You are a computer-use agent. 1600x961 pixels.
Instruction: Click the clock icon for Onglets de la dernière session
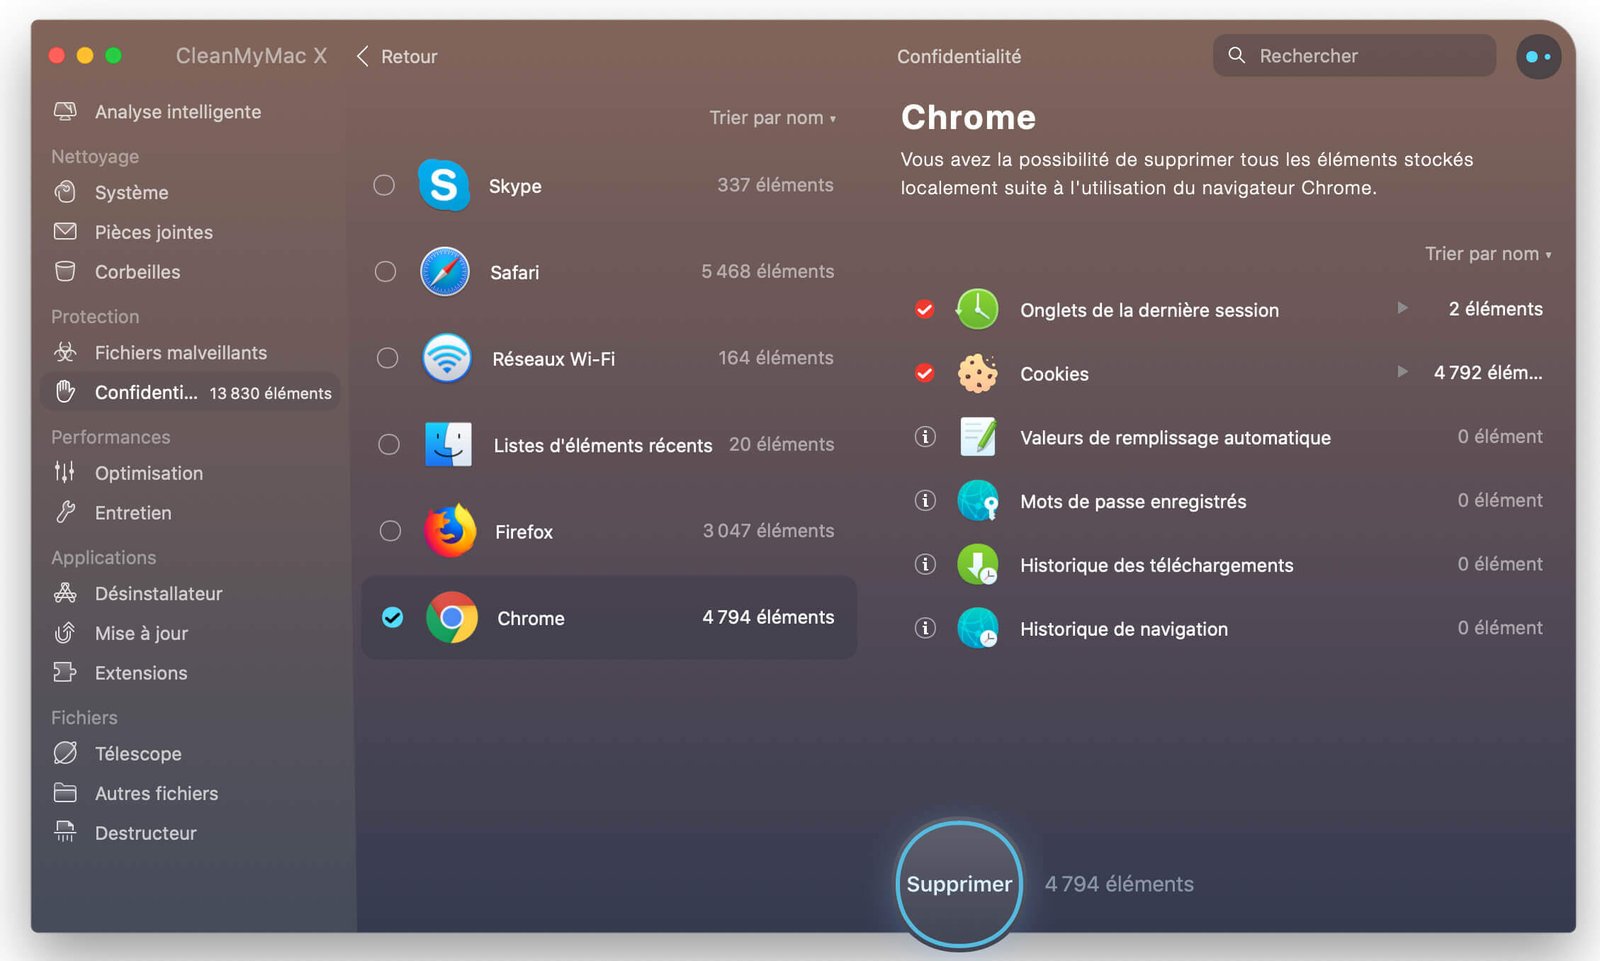coord(977,309)
